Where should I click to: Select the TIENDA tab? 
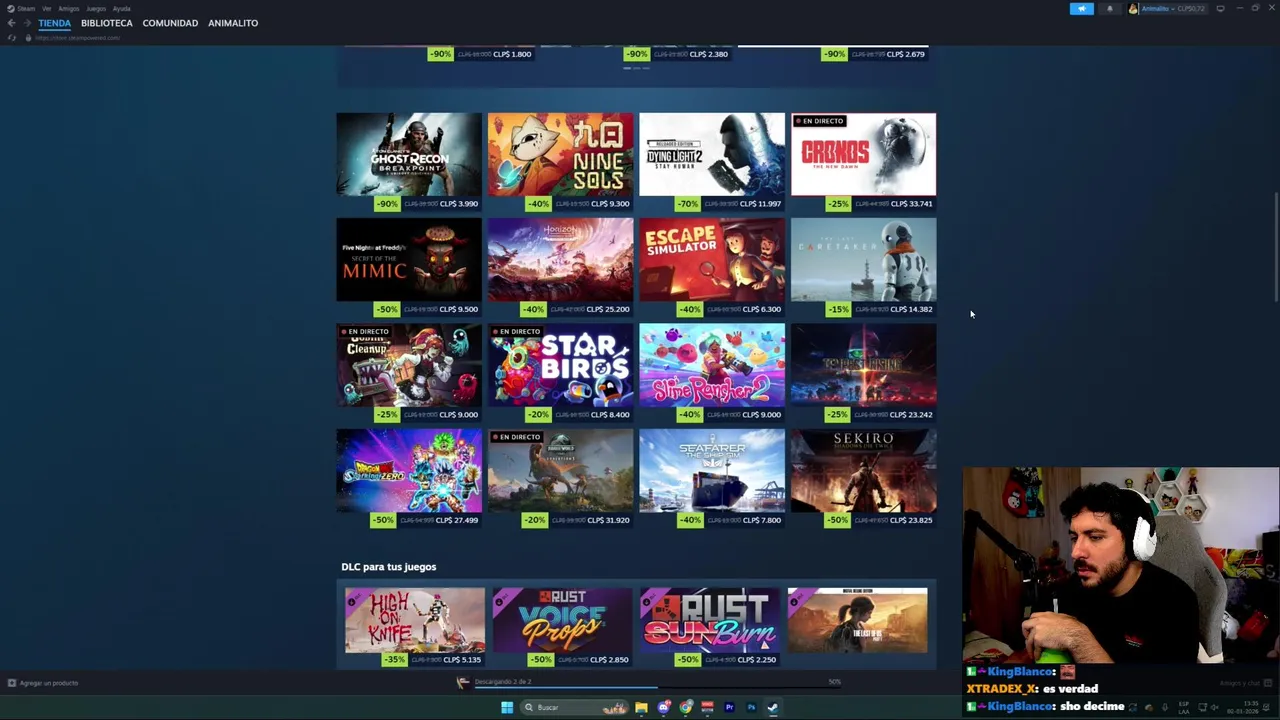[55, 23]
